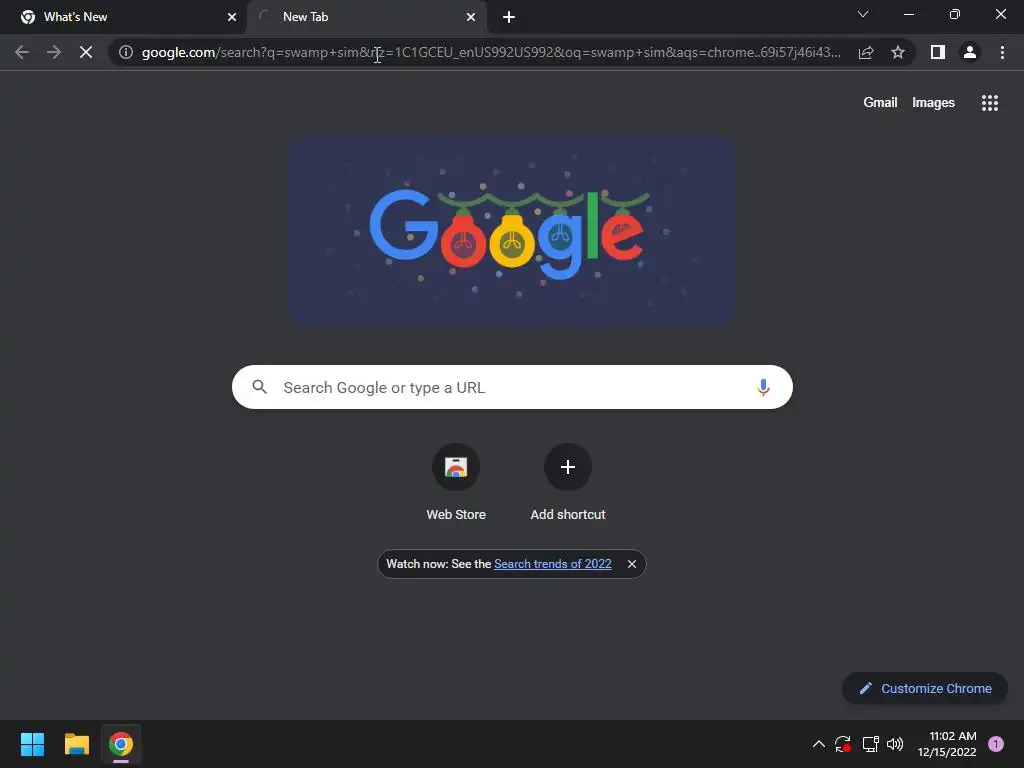Add a new shortcut tile
This screenshot has width=1024, height=768.
click(568, 483)
